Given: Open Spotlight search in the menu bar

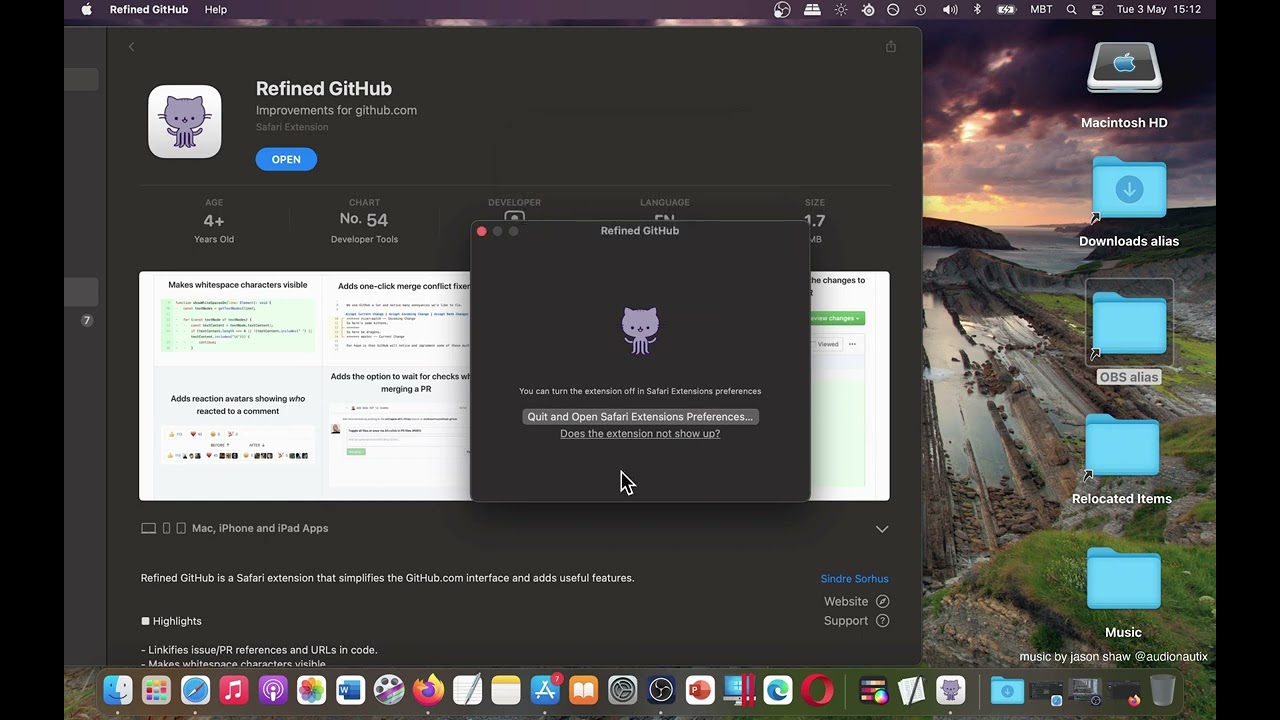Looking at the screenshot, I should [1071, 9].
